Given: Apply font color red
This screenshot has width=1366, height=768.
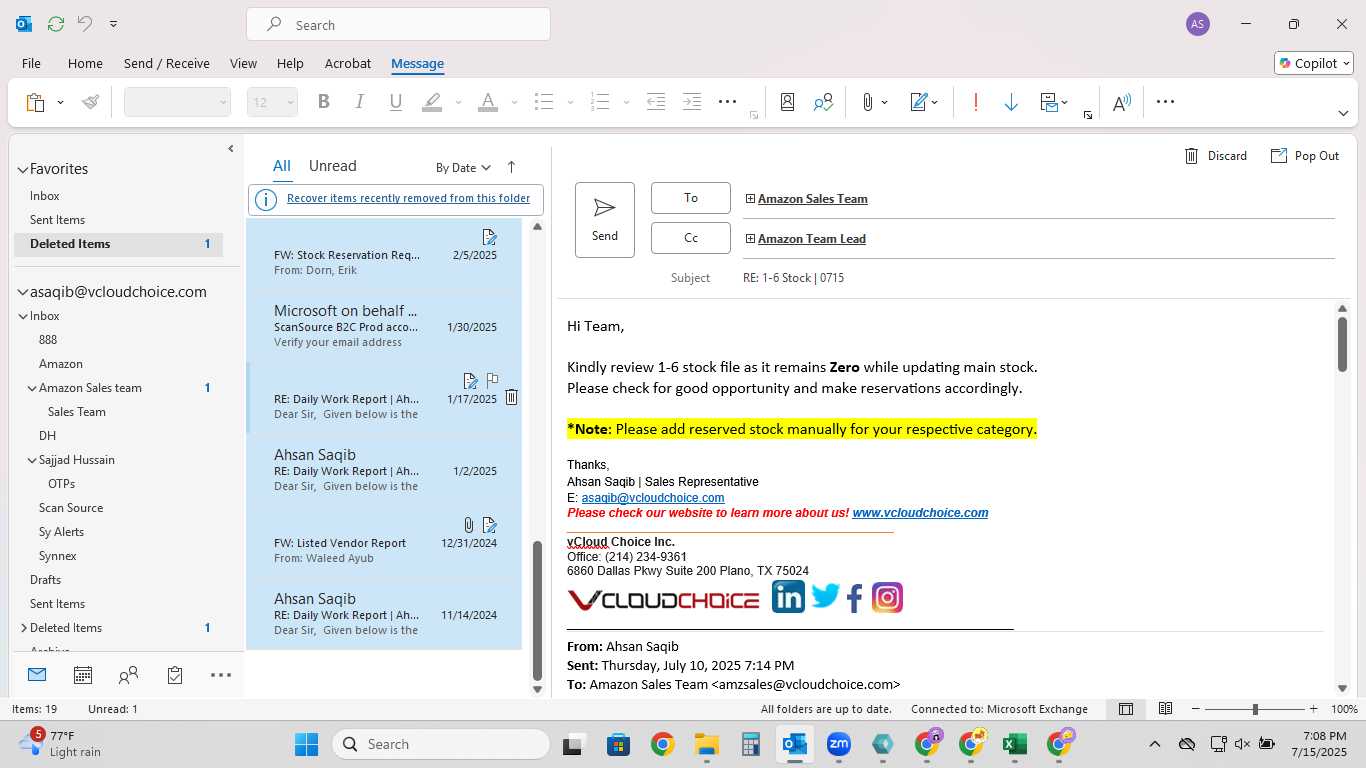Looking at the screenshot, I should point(487,102).
